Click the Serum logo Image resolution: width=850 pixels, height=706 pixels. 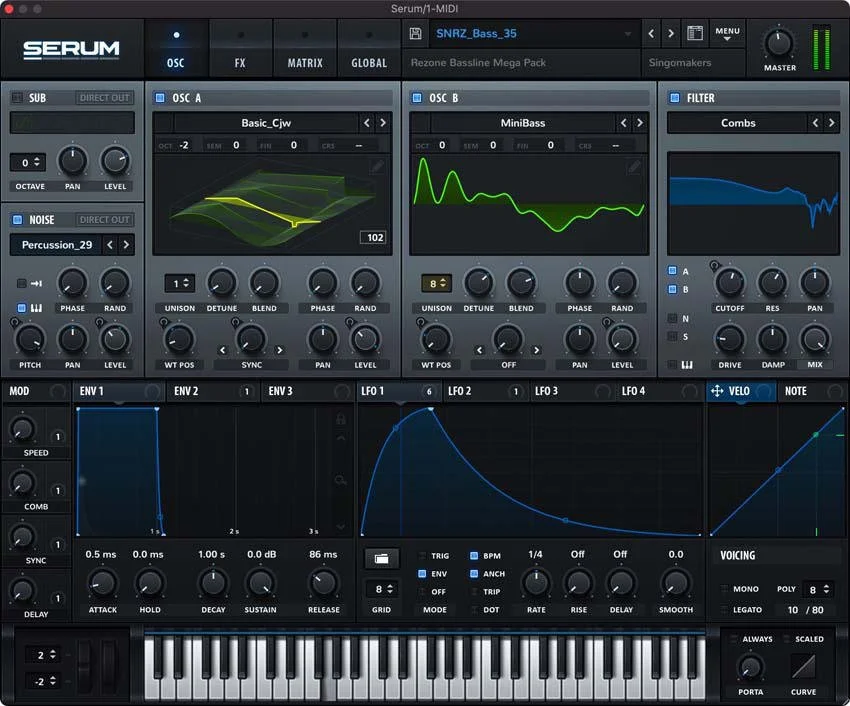point(71,50)
